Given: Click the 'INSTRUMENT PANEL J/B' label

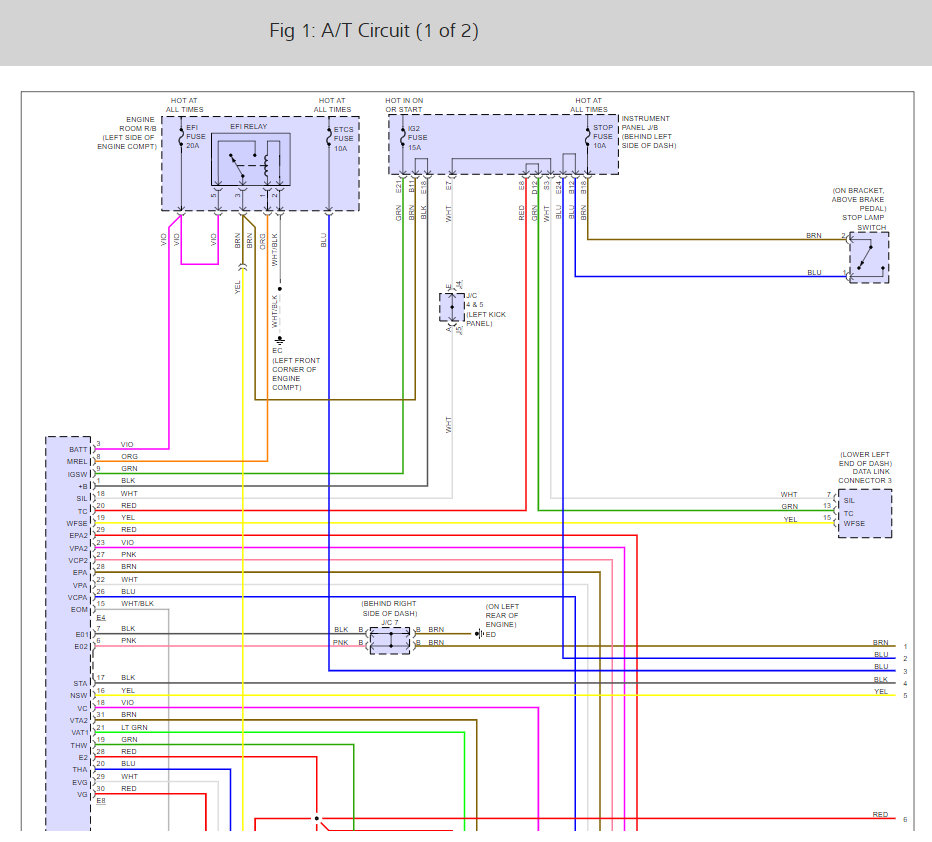Looking at the screenshot, I should [x=646, y=123].
